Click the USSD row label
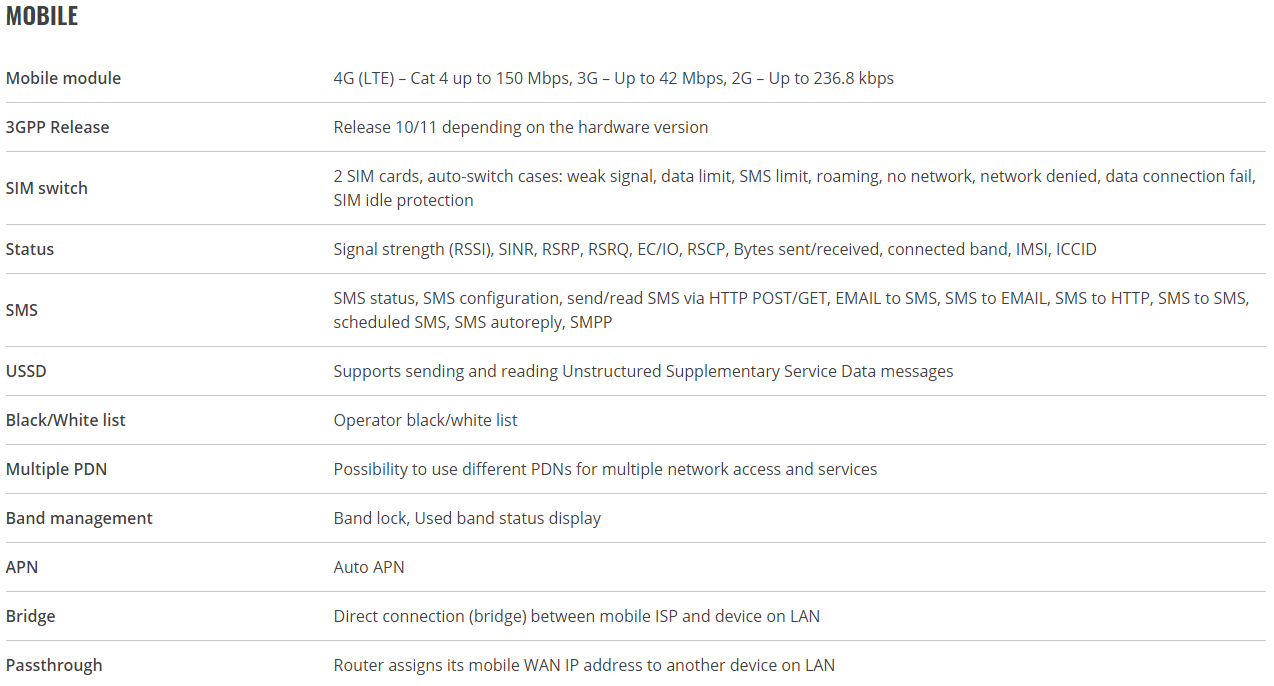Viewport: 1274px width, 686px height. [26, 371]
